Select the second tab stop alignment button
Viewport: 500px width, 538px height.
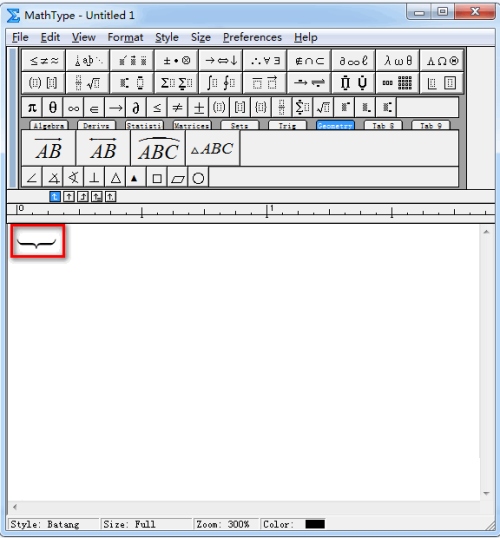[x=69, y=197]
